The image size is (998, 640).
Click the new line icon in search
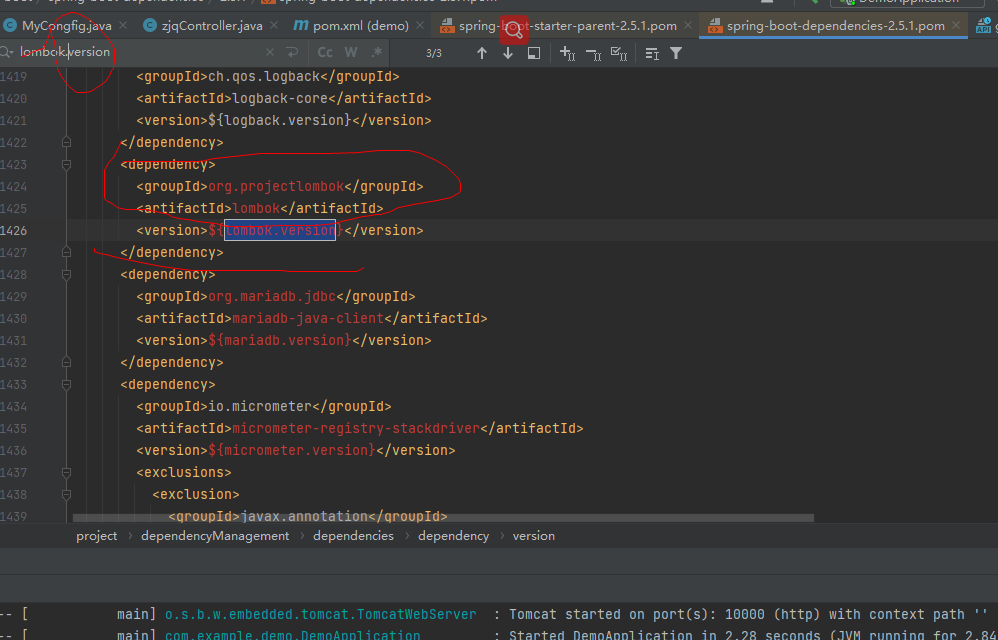[292, 53]
